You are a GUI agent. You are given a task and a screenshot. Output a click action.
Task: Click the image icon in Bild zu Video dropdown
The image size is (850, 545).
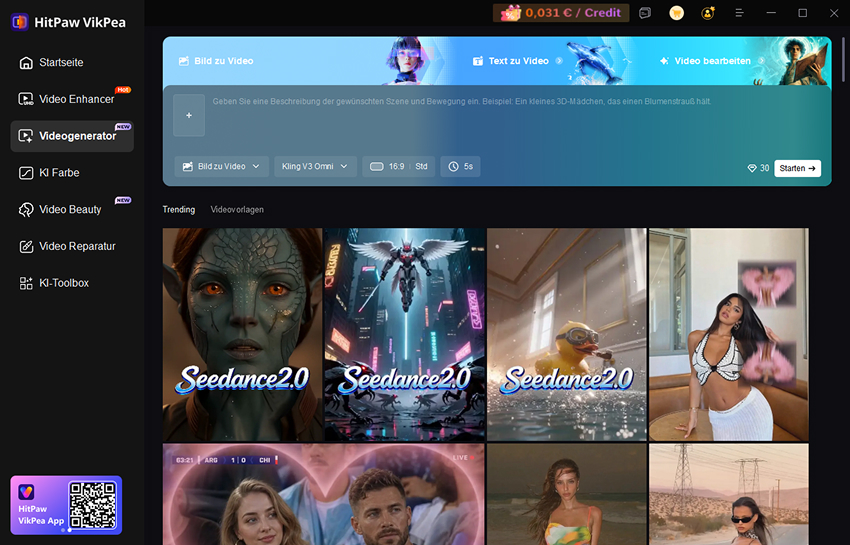188,166
